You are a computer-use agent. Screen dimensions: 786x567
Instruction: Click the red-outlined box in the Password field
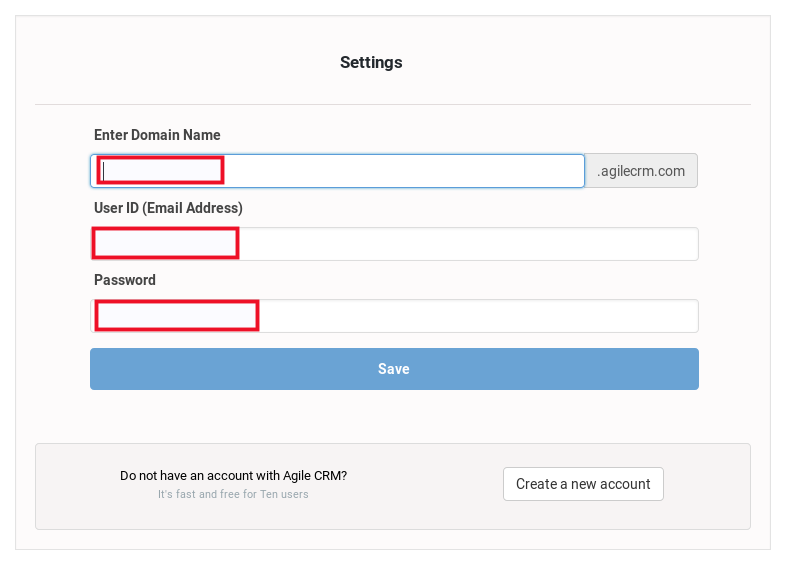[x=177, y=315]
